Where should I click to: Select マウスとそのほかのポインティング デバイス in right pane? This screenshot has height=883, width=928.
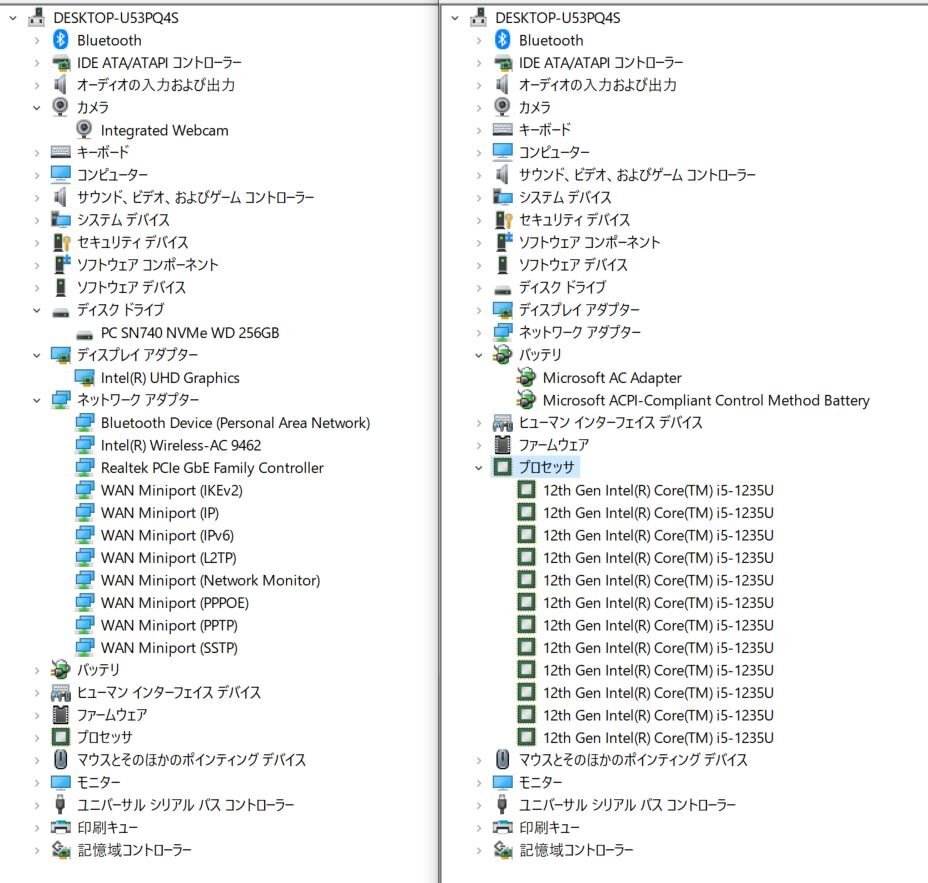tap(633, 760)
